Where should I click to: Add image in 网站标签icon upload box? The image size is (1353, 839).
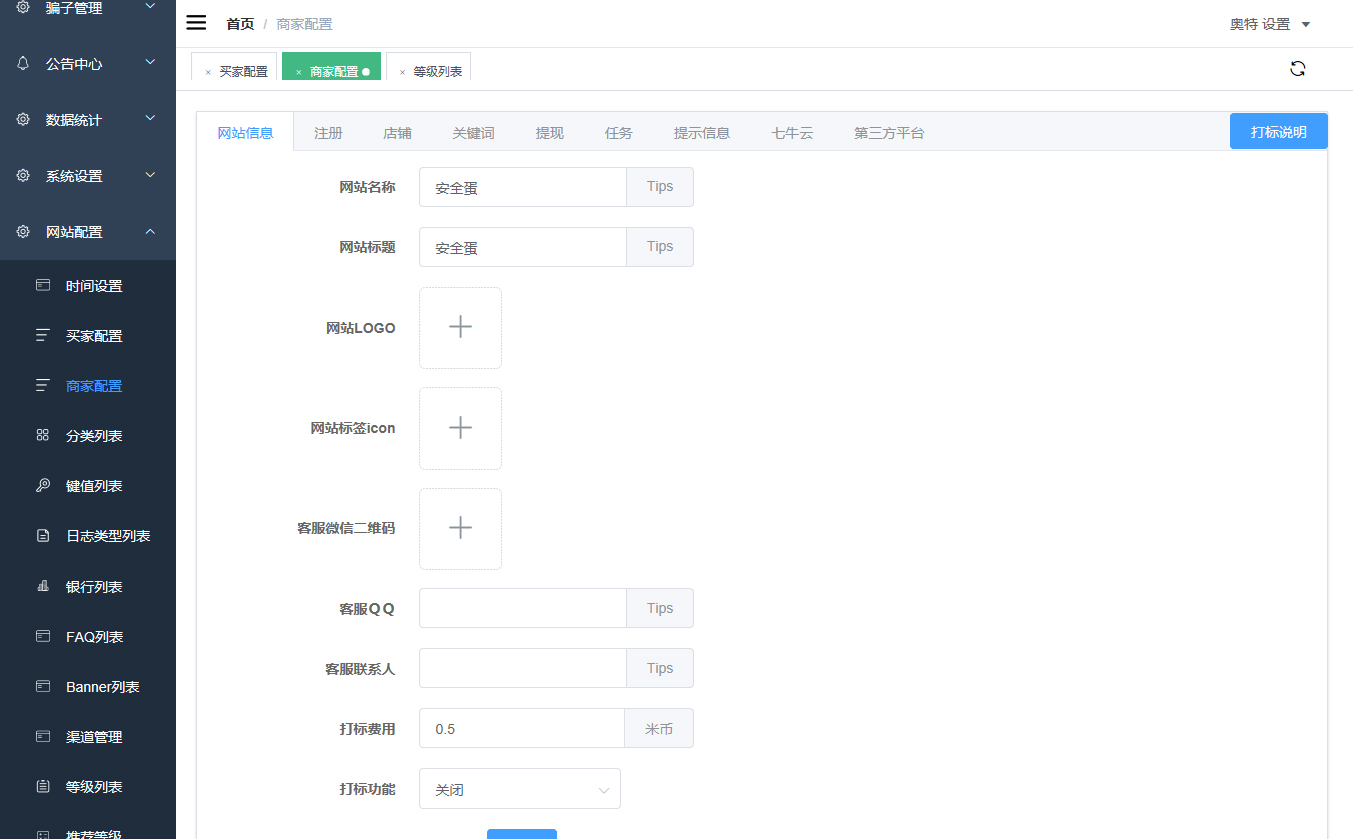460,428
